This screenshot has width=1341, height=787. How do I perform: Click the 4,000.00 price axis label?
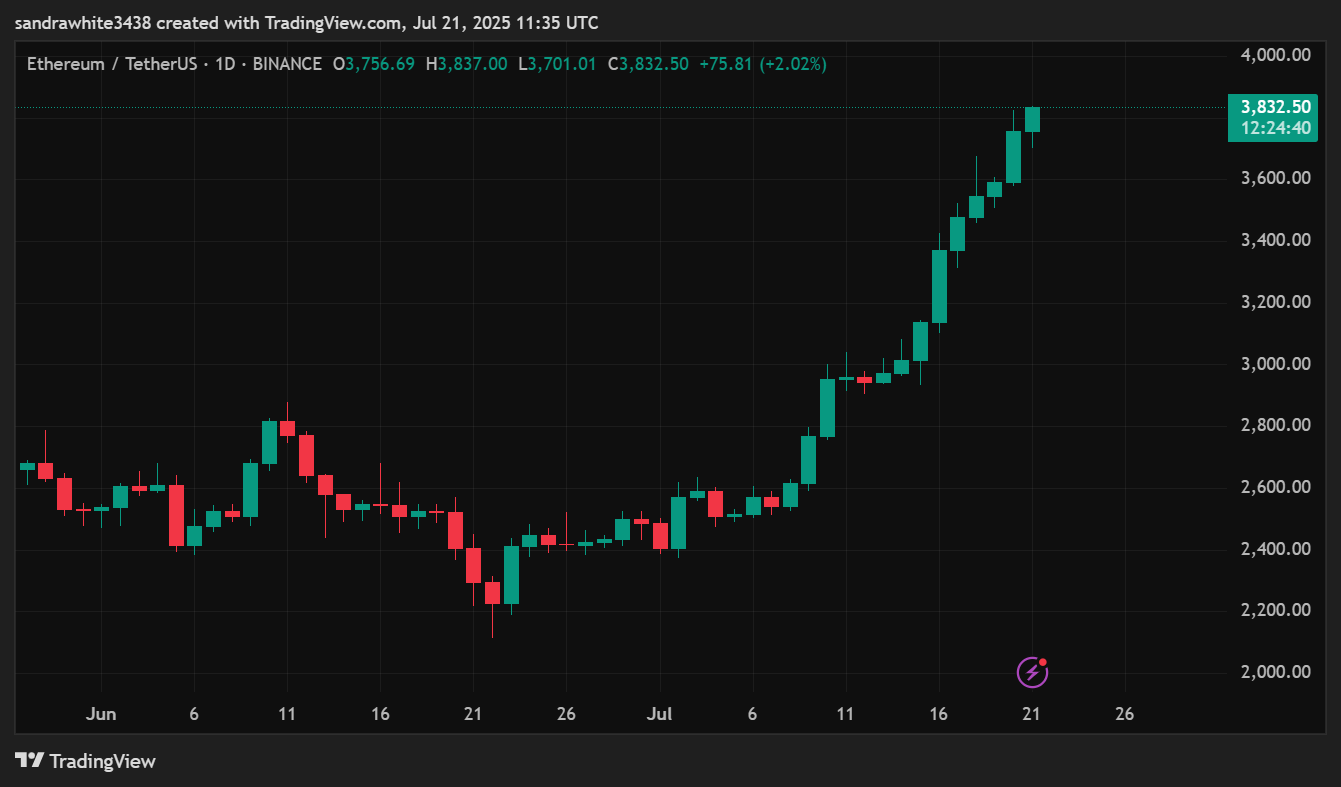tap(1275, 55)
